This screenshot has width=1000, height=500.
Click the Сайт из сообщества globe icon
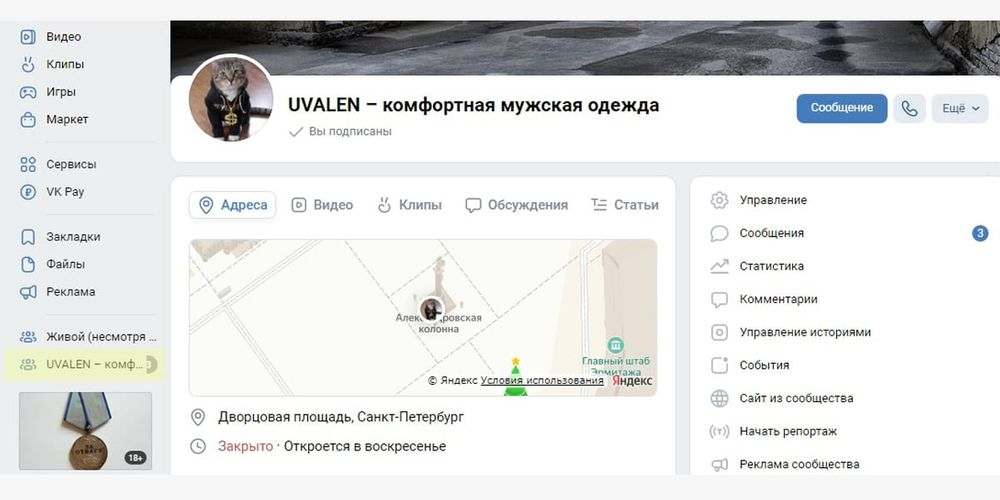719,399
